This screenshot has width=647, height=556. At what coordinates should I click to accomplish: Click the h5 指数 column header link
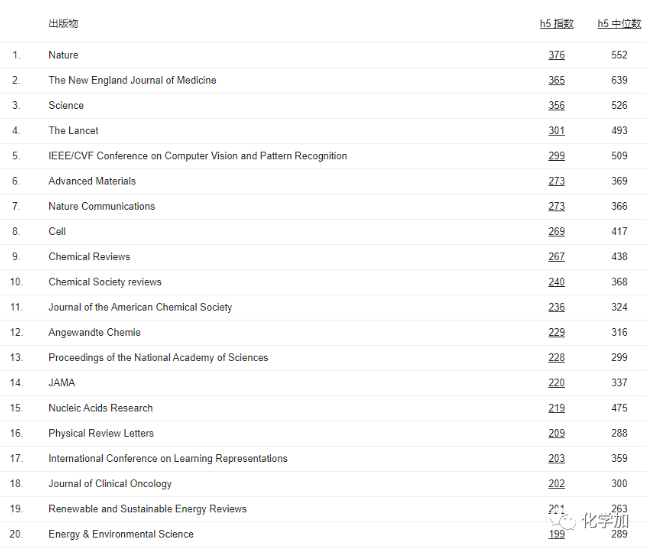click(x=556, y=23)
